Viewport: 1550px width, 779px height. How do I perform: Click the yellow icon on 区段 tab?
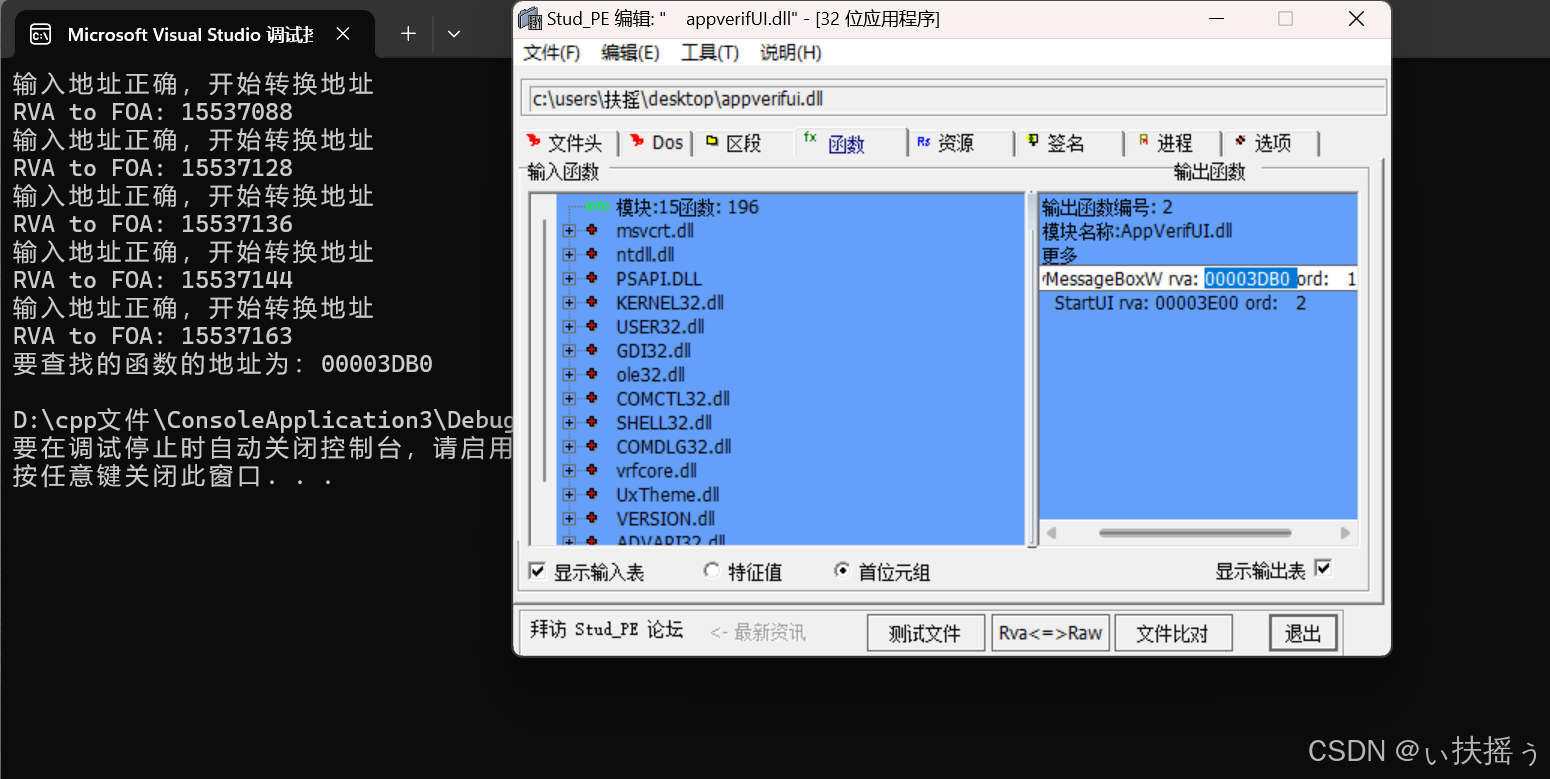click(x=711, y=142)
